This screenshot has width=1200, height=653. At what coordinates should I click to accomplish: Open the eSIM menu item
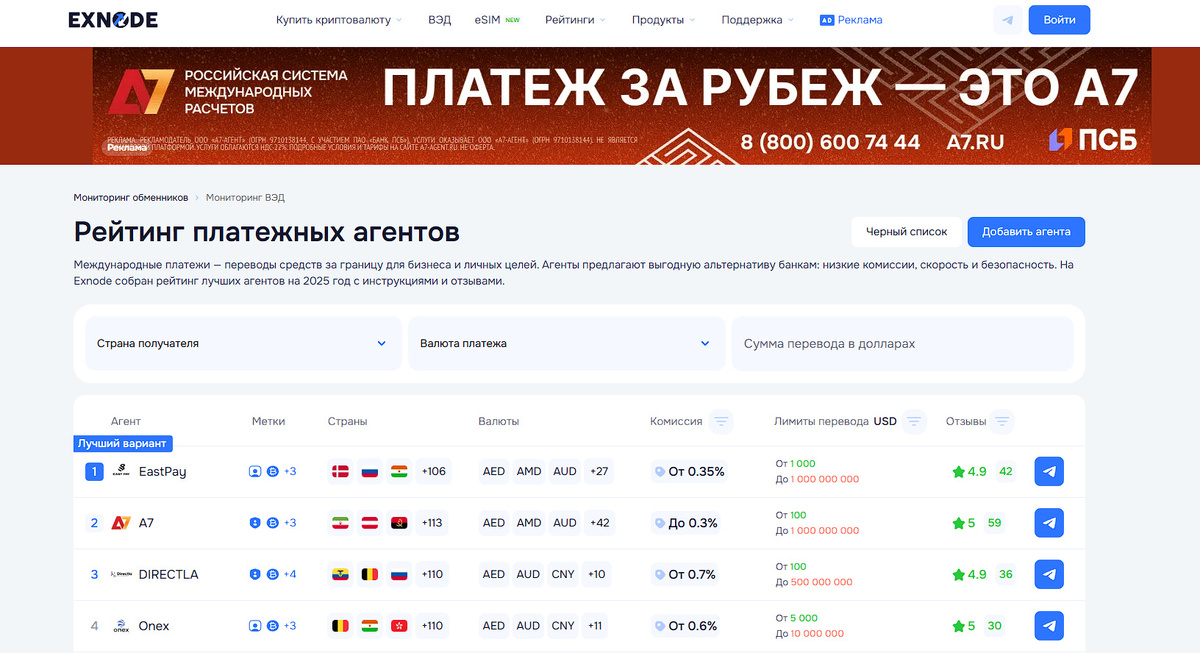pos(497,20)
